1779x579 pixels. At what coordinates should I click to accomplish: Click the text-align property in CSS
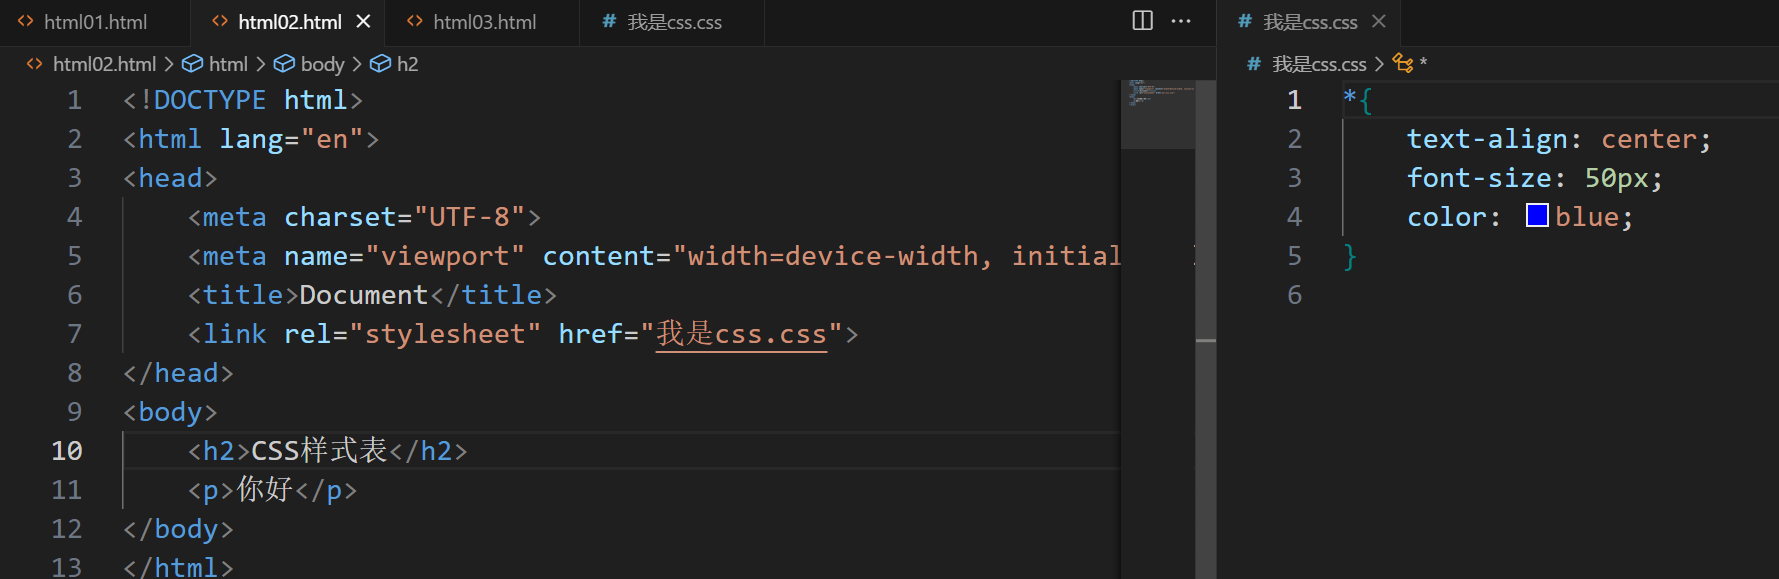1487,139
